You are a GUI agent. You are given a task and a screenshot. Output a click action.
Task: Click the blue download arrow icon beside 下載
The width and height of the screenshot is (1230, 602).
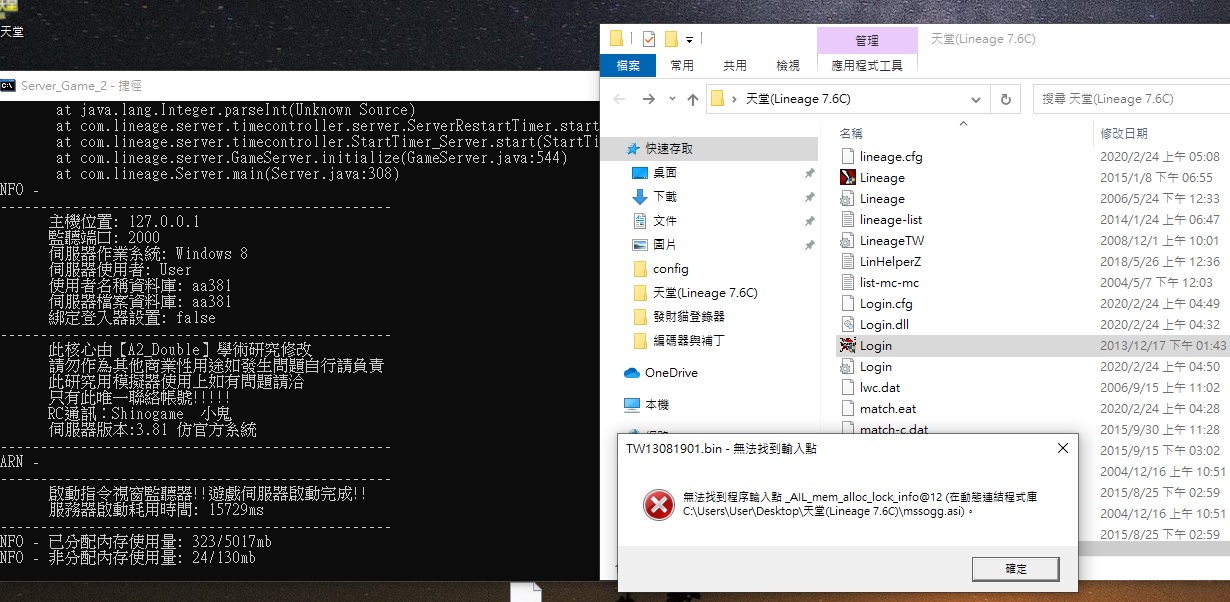click(x=640, y=196)
